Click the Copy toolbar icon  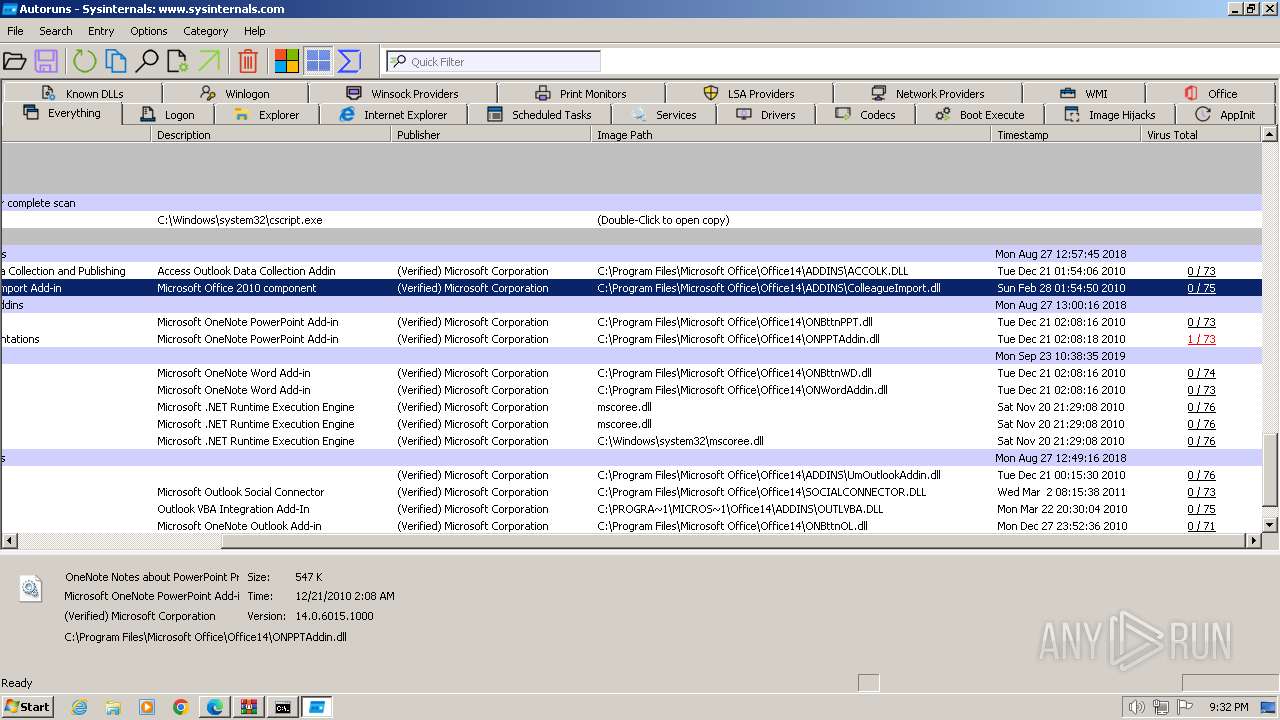pyautogui.click(x=116, y=62)
